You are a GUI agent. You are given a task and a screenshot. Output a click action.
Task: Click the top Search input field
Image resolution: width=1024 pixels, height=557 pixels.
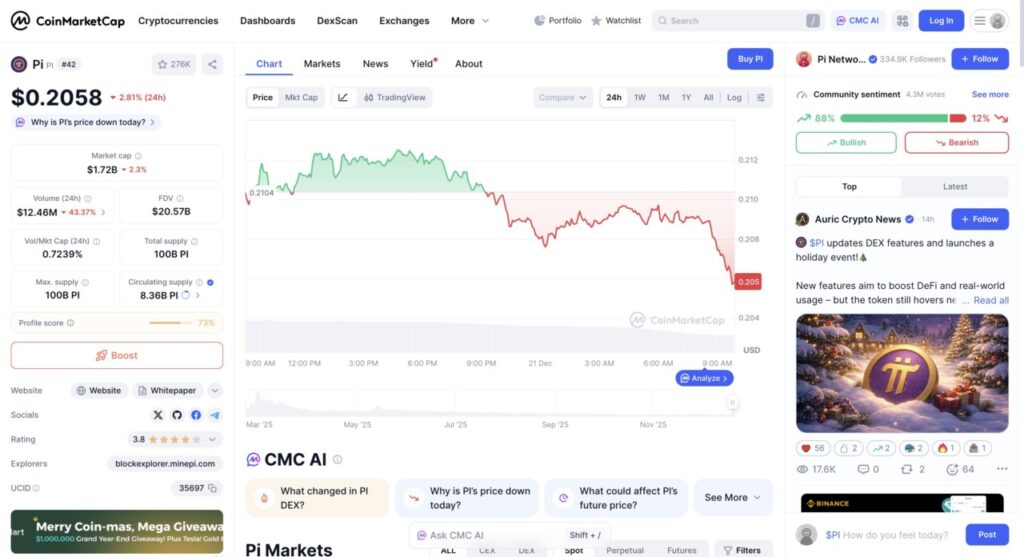point(735,20)
